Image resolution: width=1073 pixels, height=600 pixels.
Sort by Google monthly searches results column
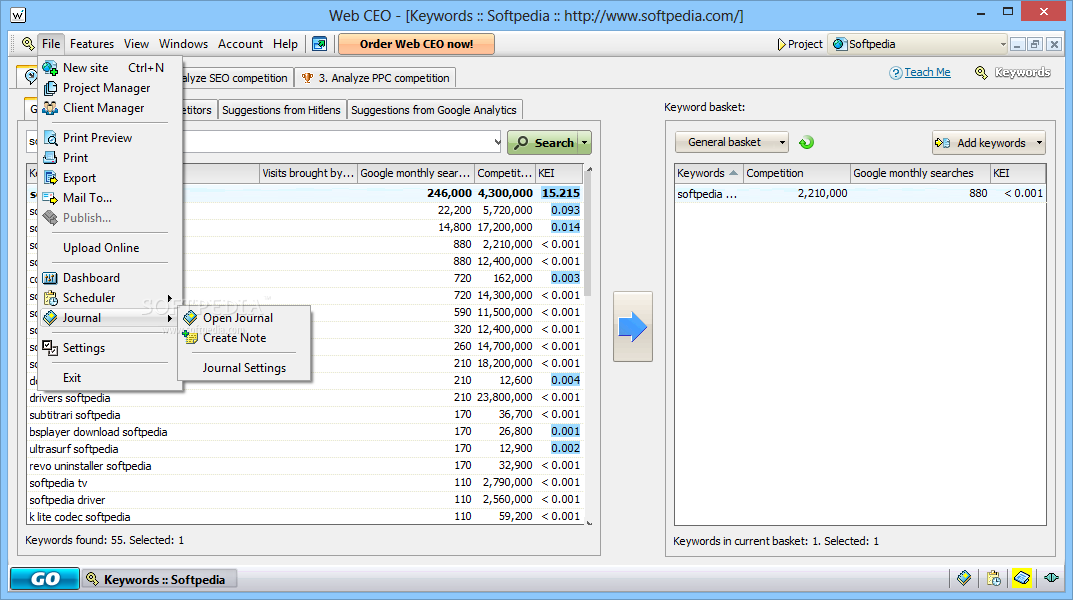pos(415,173)
